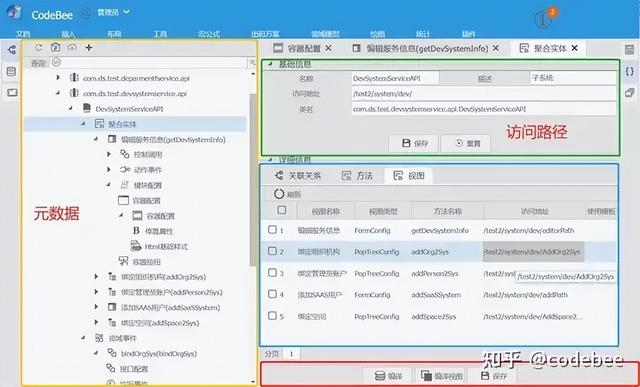Image resolution: width=640 pixels, height=387 pixels.
Task: Check row 4 checkbox for addSaaSSystem
Action: [272, 294]
